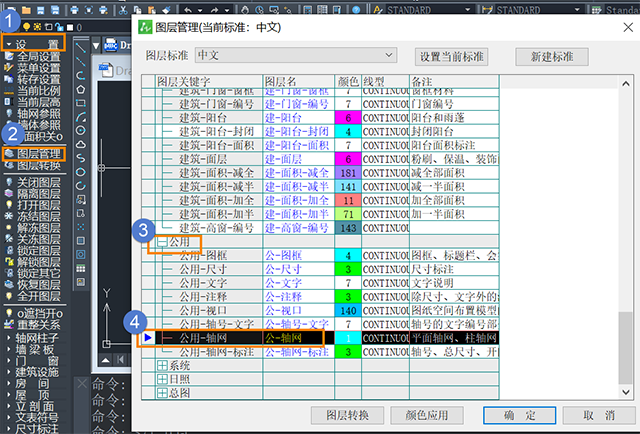Open 图层转换 in the sidebar menu
The width and height of the screenshot is (640, 434).
pos(33,165)
